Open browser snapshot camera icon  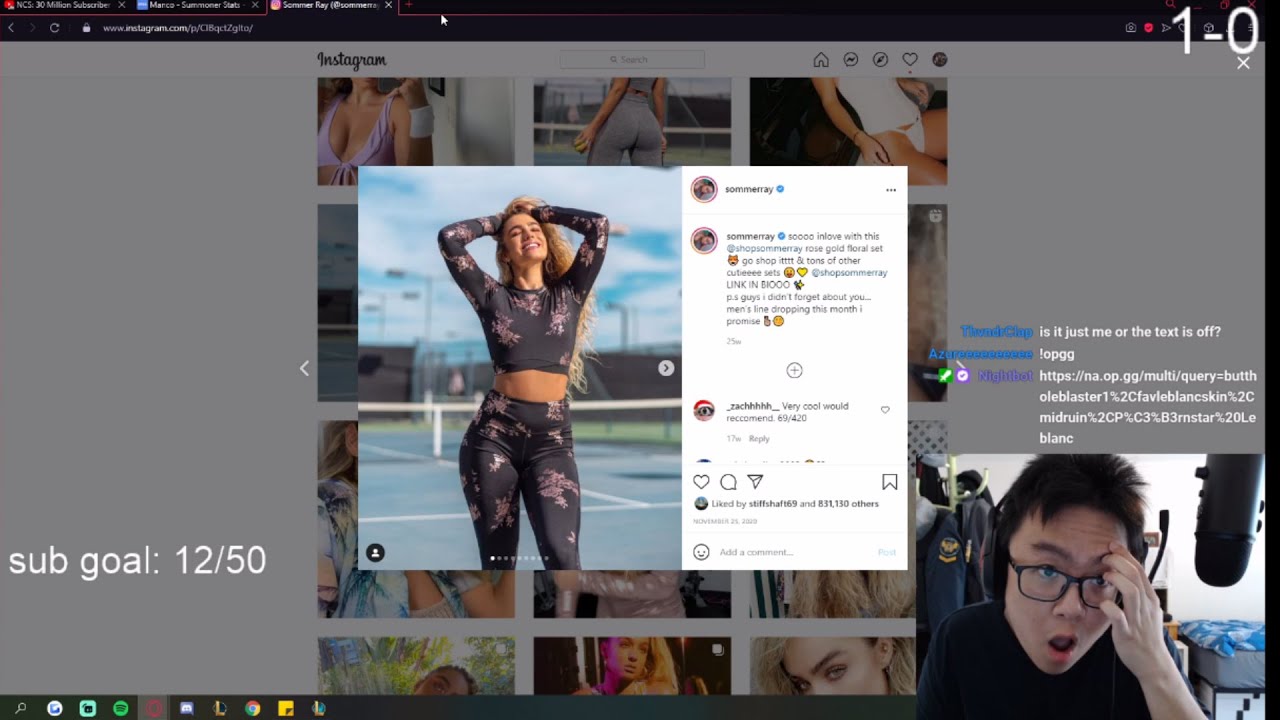(1131, 28)
